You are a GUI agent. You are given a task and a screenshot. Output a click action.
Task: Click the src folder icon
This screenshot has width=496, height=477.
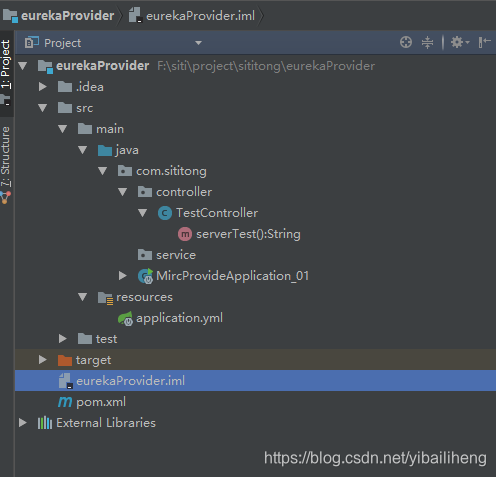point(65,108)
